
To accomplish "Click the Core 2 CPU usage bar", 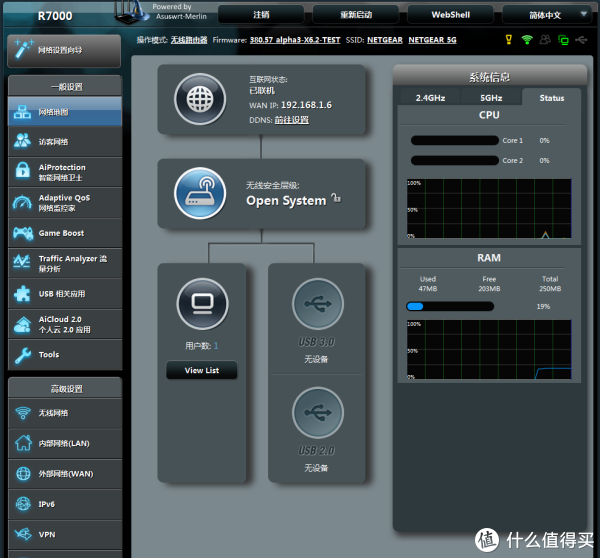I will [x=455, y=160].
